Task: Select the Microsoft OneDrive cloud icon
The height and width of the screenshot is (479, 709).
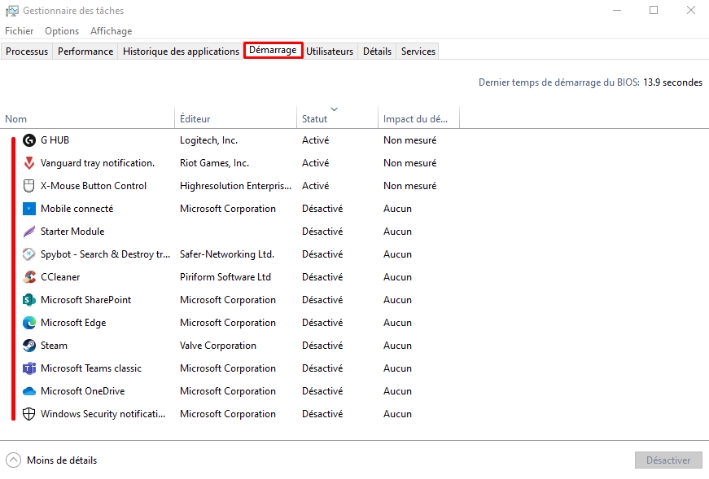Action: pos(29,391)
